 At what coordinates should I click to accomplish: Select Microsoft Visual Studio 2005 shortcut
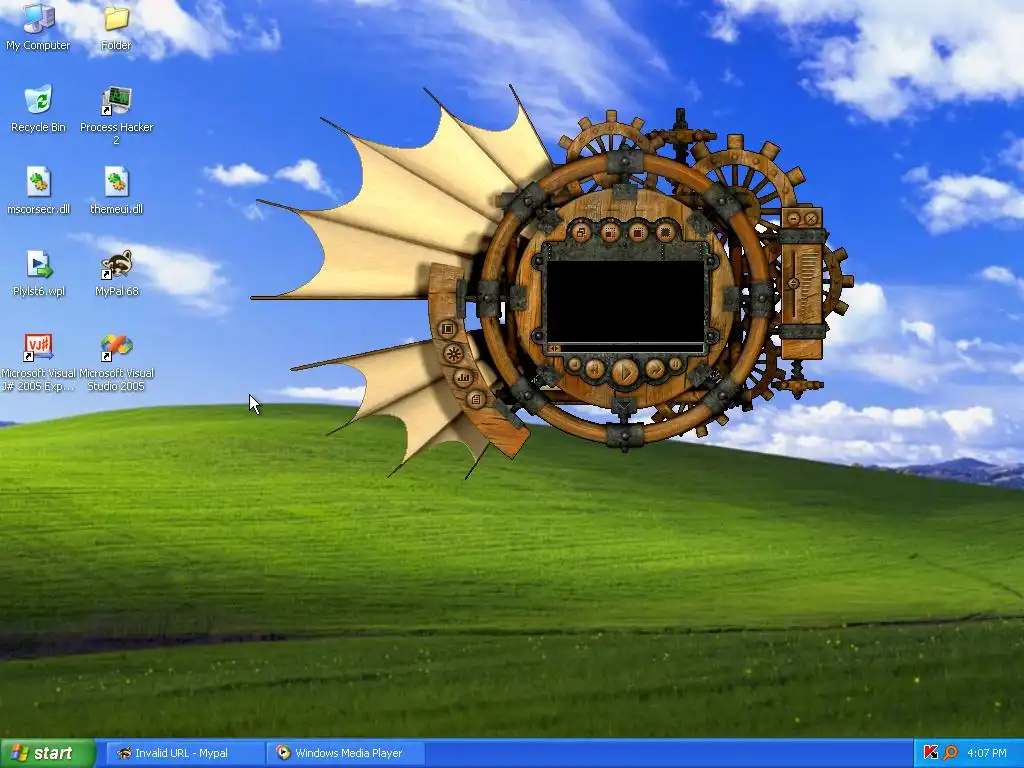[x=116, y=362]
